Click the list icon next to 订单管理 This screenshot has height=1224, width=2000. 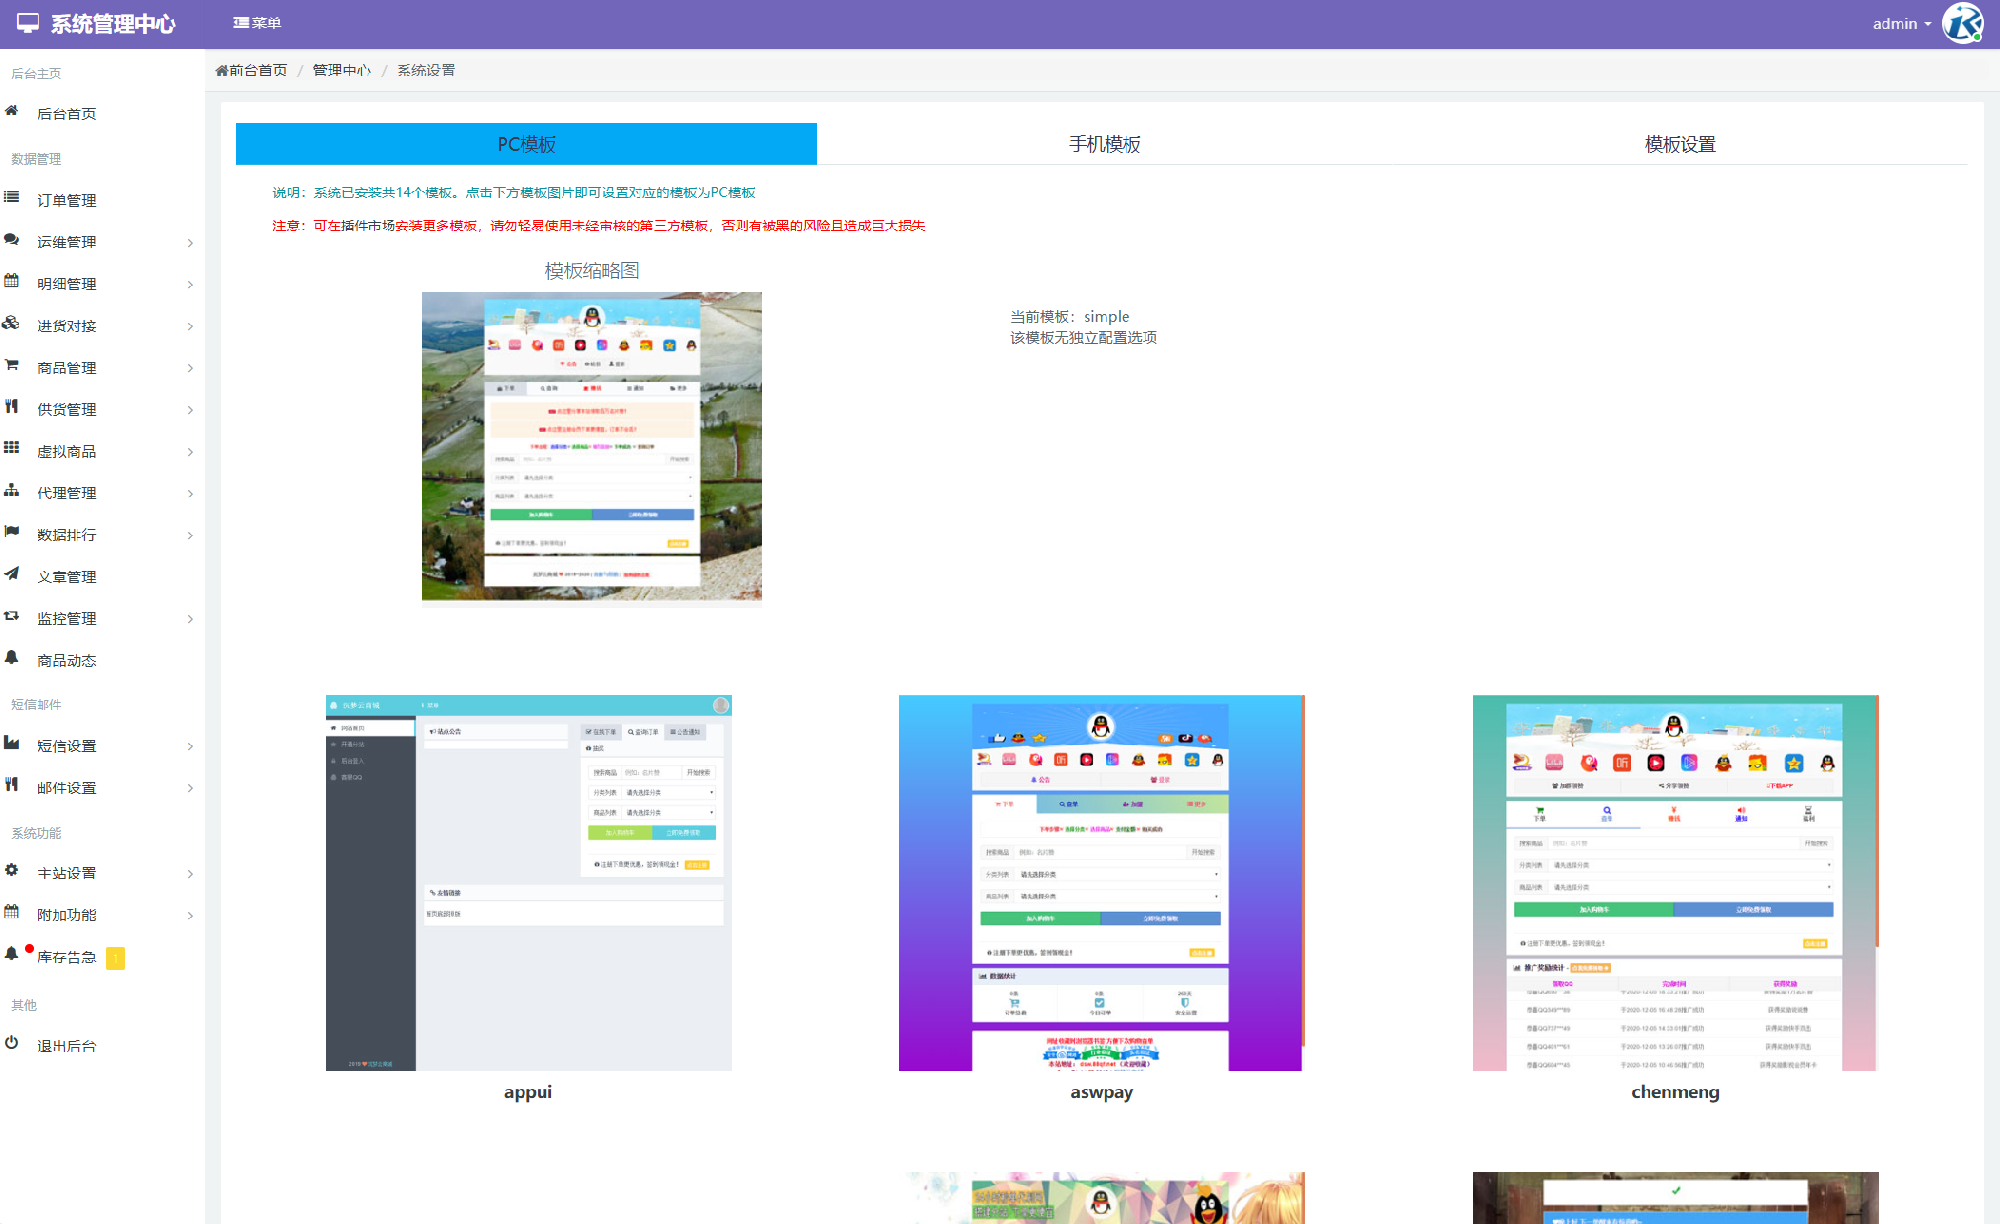(x=12, y=198)
